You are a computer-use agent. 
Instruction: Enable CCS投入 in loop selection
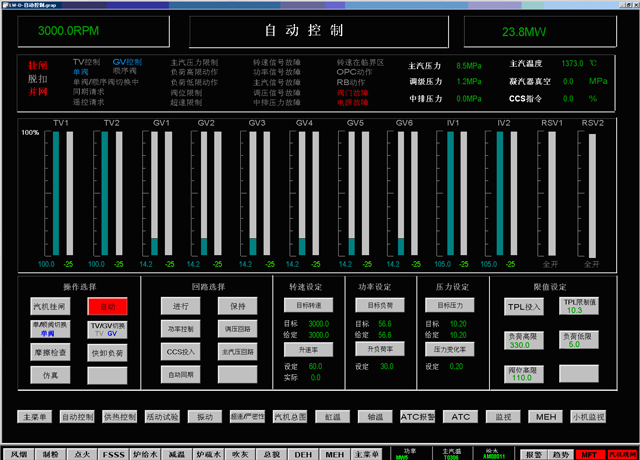(x=181, y=352)
